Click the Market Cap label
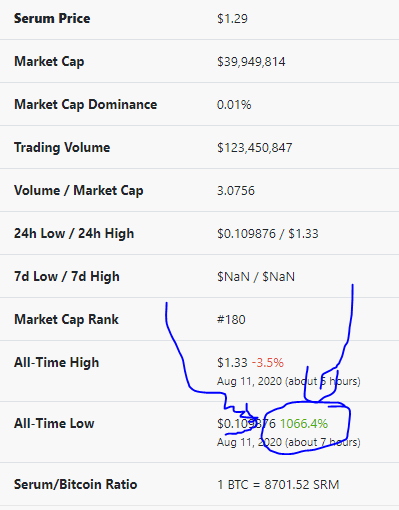The image size is (399, 510). [49, 62]
